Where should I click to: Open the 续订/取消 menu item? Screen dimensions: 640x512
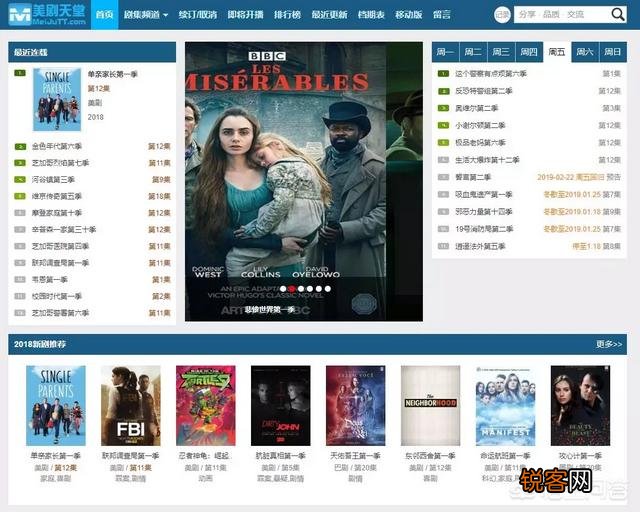[198, 15]
